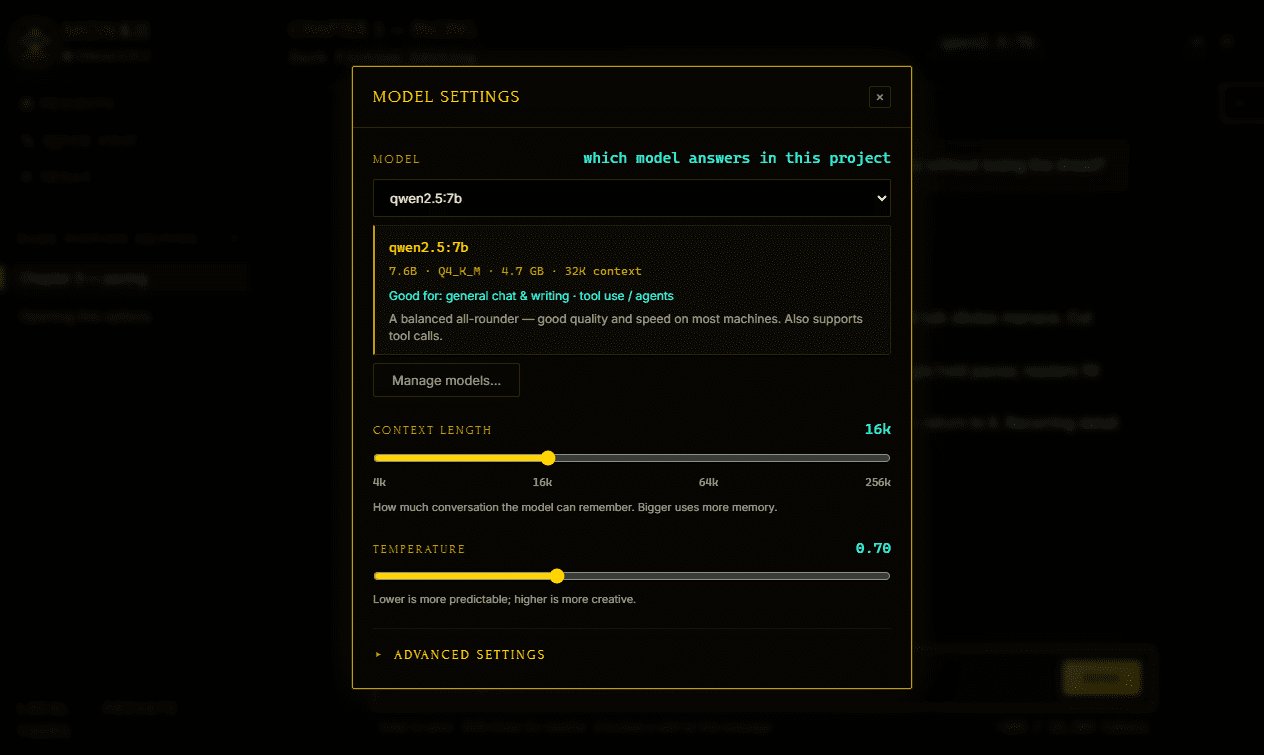Click the qwen2.5:7b heading in the info card

(x=429, y=247)
